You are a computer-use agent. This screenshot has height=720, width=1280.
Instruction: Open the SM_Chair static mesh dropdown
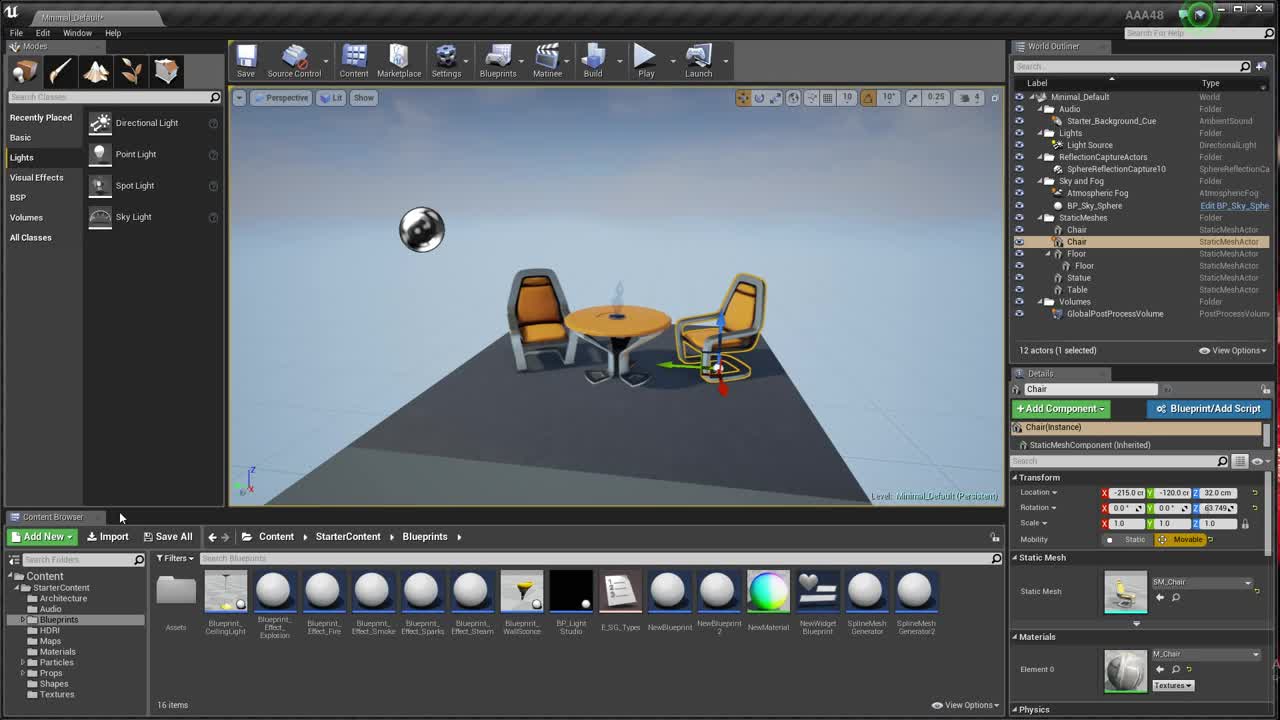point(1202,582)
